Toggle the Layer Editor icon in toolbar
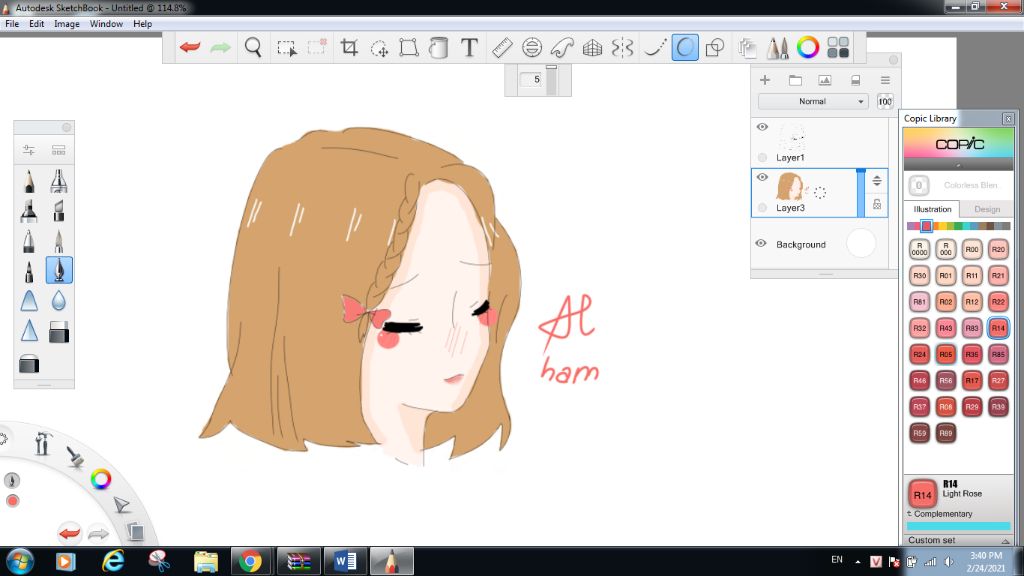 click(x=747, y=48)
